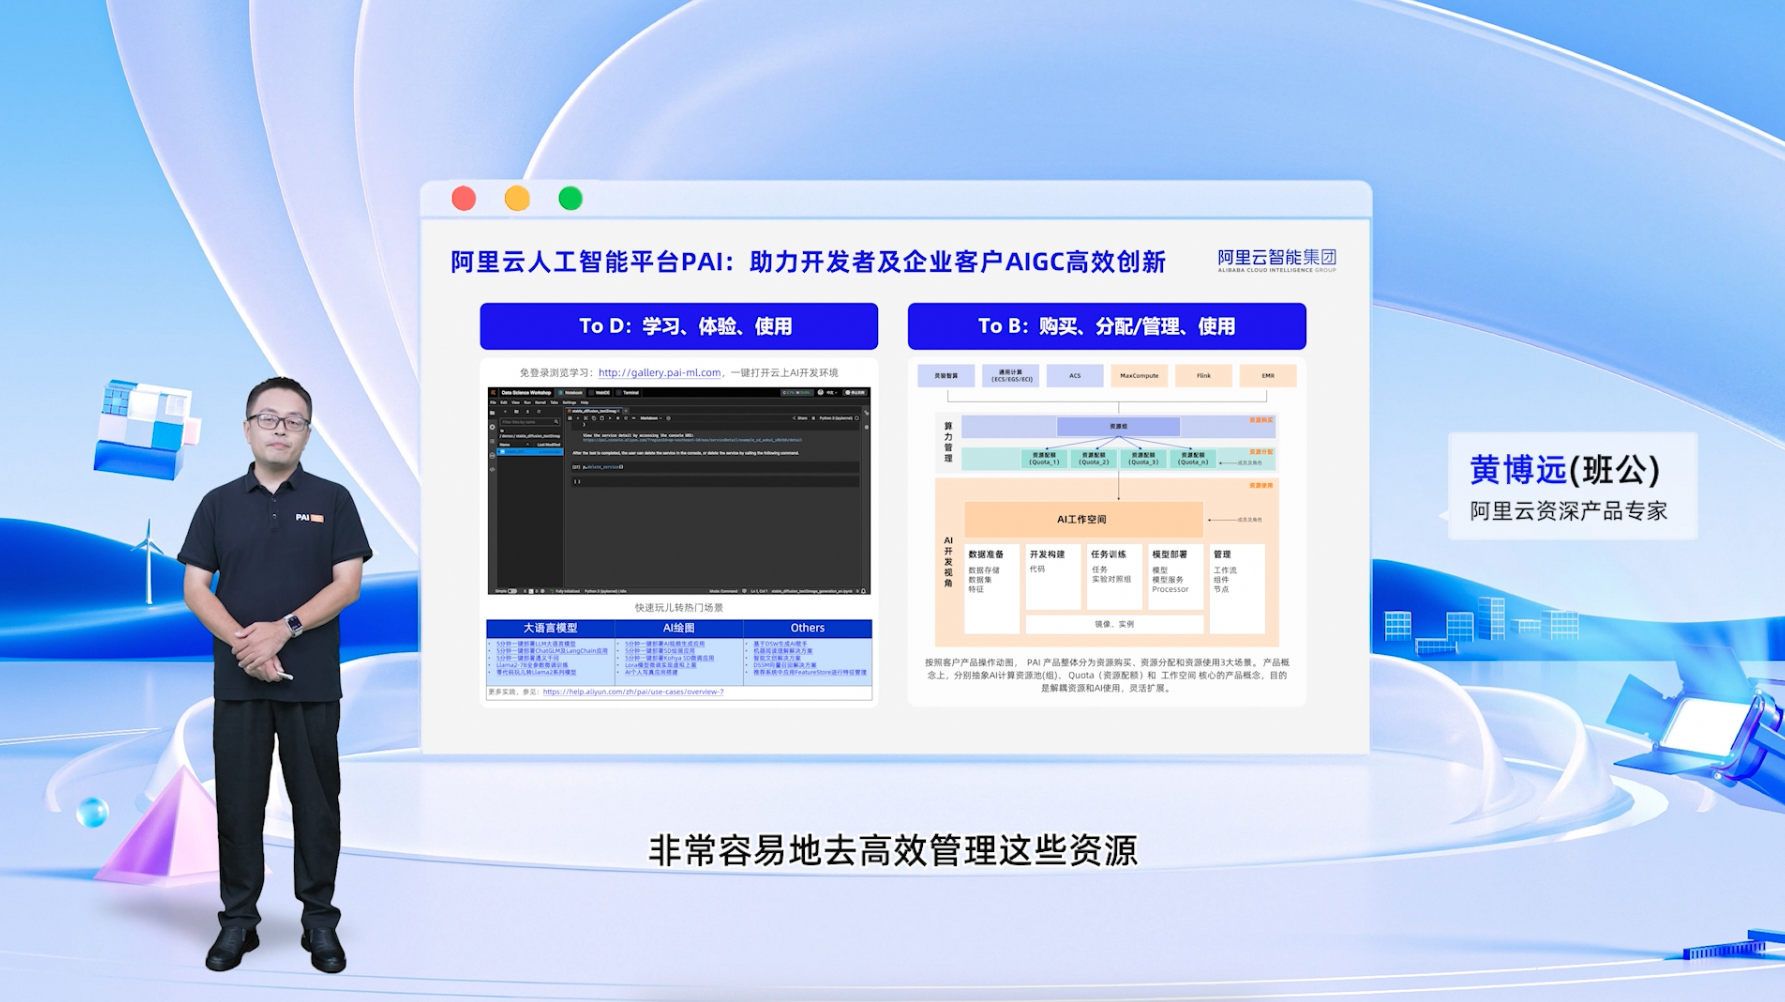Image resolution: width=1785 pixels, height=1002 pixels.
Task: Click the 资源组 block
Action: (1118, 427)
